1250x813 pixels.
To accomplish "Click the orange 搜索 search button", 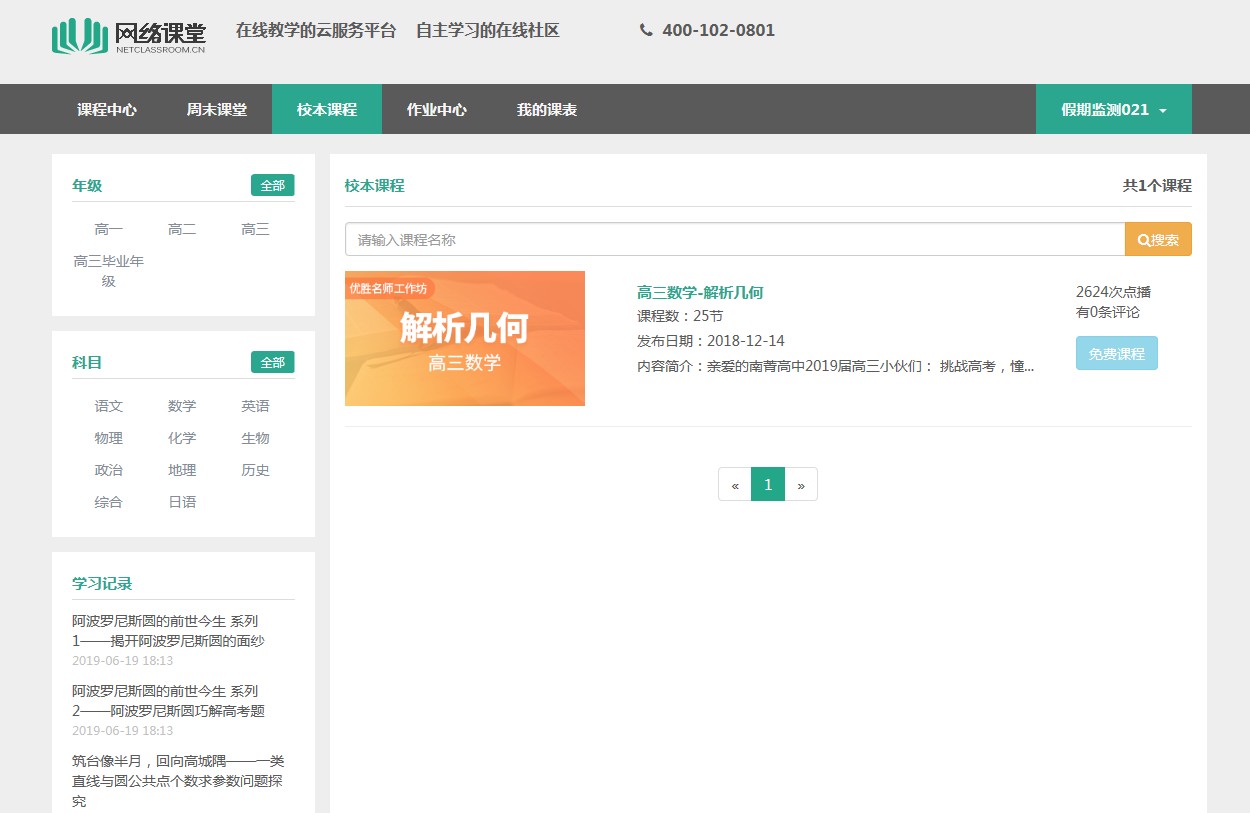I will click(x=1158, y=240).
